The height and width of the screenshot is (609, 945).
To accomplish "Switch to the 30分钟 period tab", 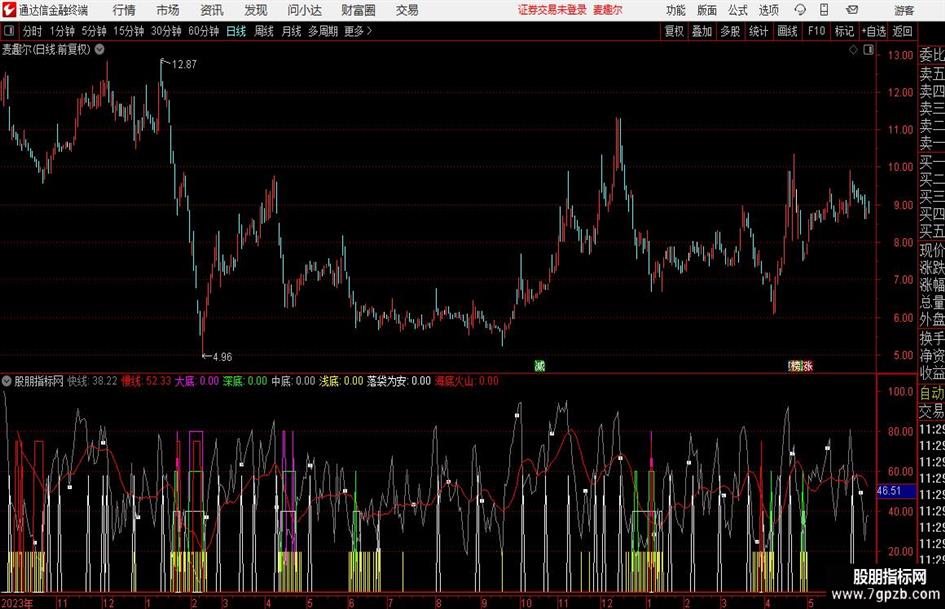I will click(166, 31).
